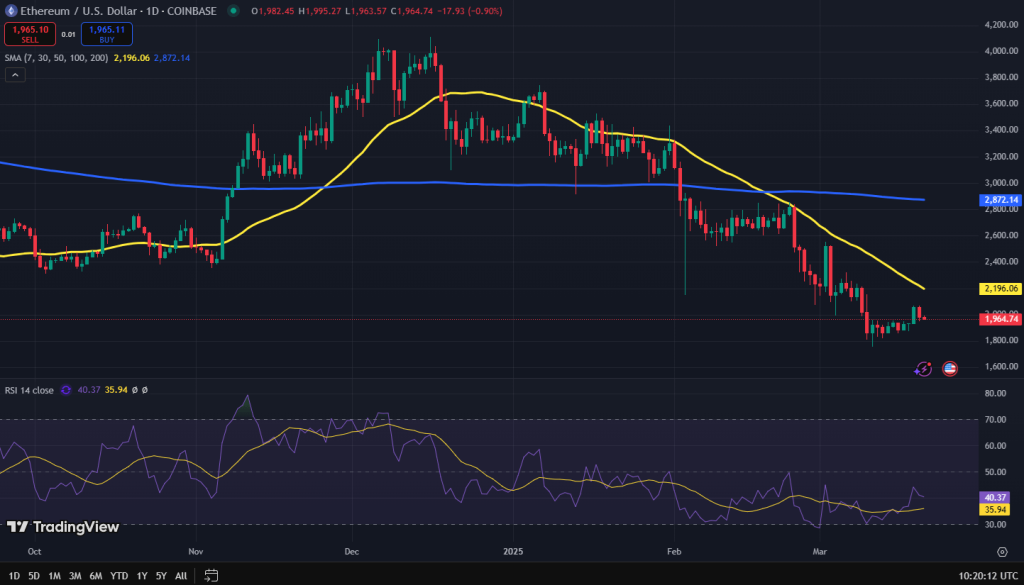Select the All range option
The width and height of the screenshot is (1024, 585).
180,575
